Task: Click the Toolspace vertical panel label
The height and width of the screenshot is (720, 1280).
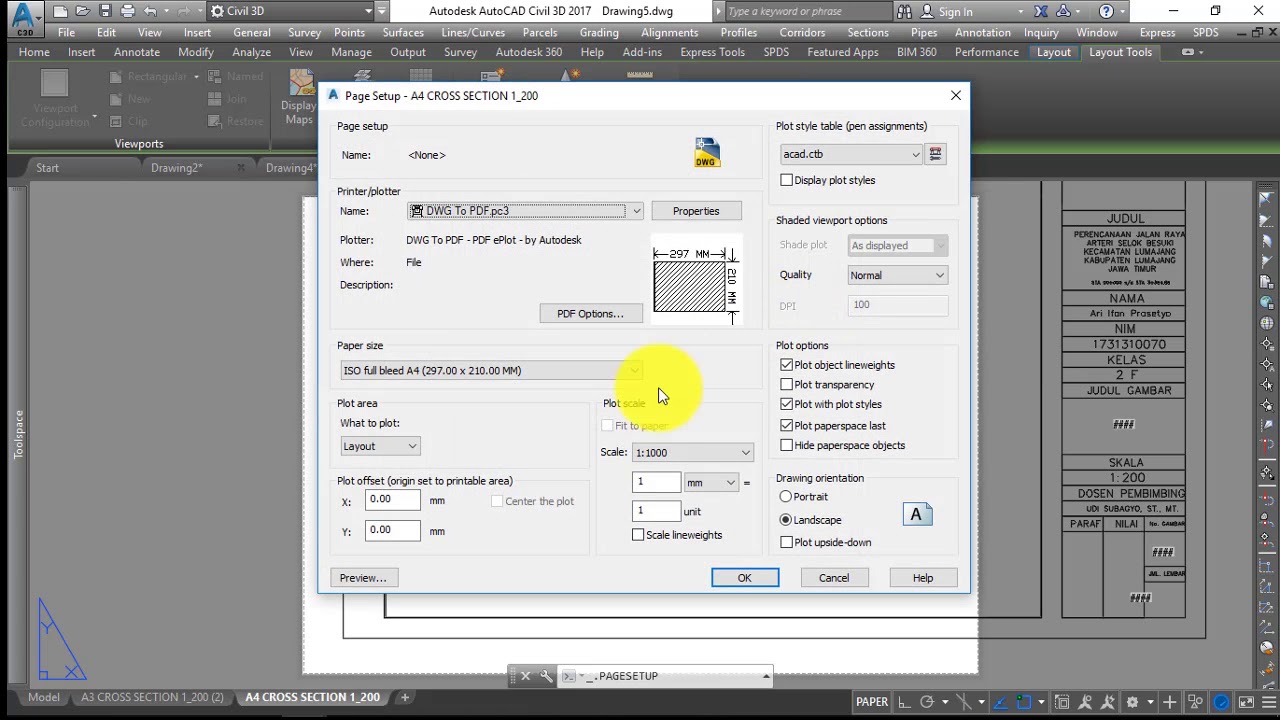Action: pos(18,434)
